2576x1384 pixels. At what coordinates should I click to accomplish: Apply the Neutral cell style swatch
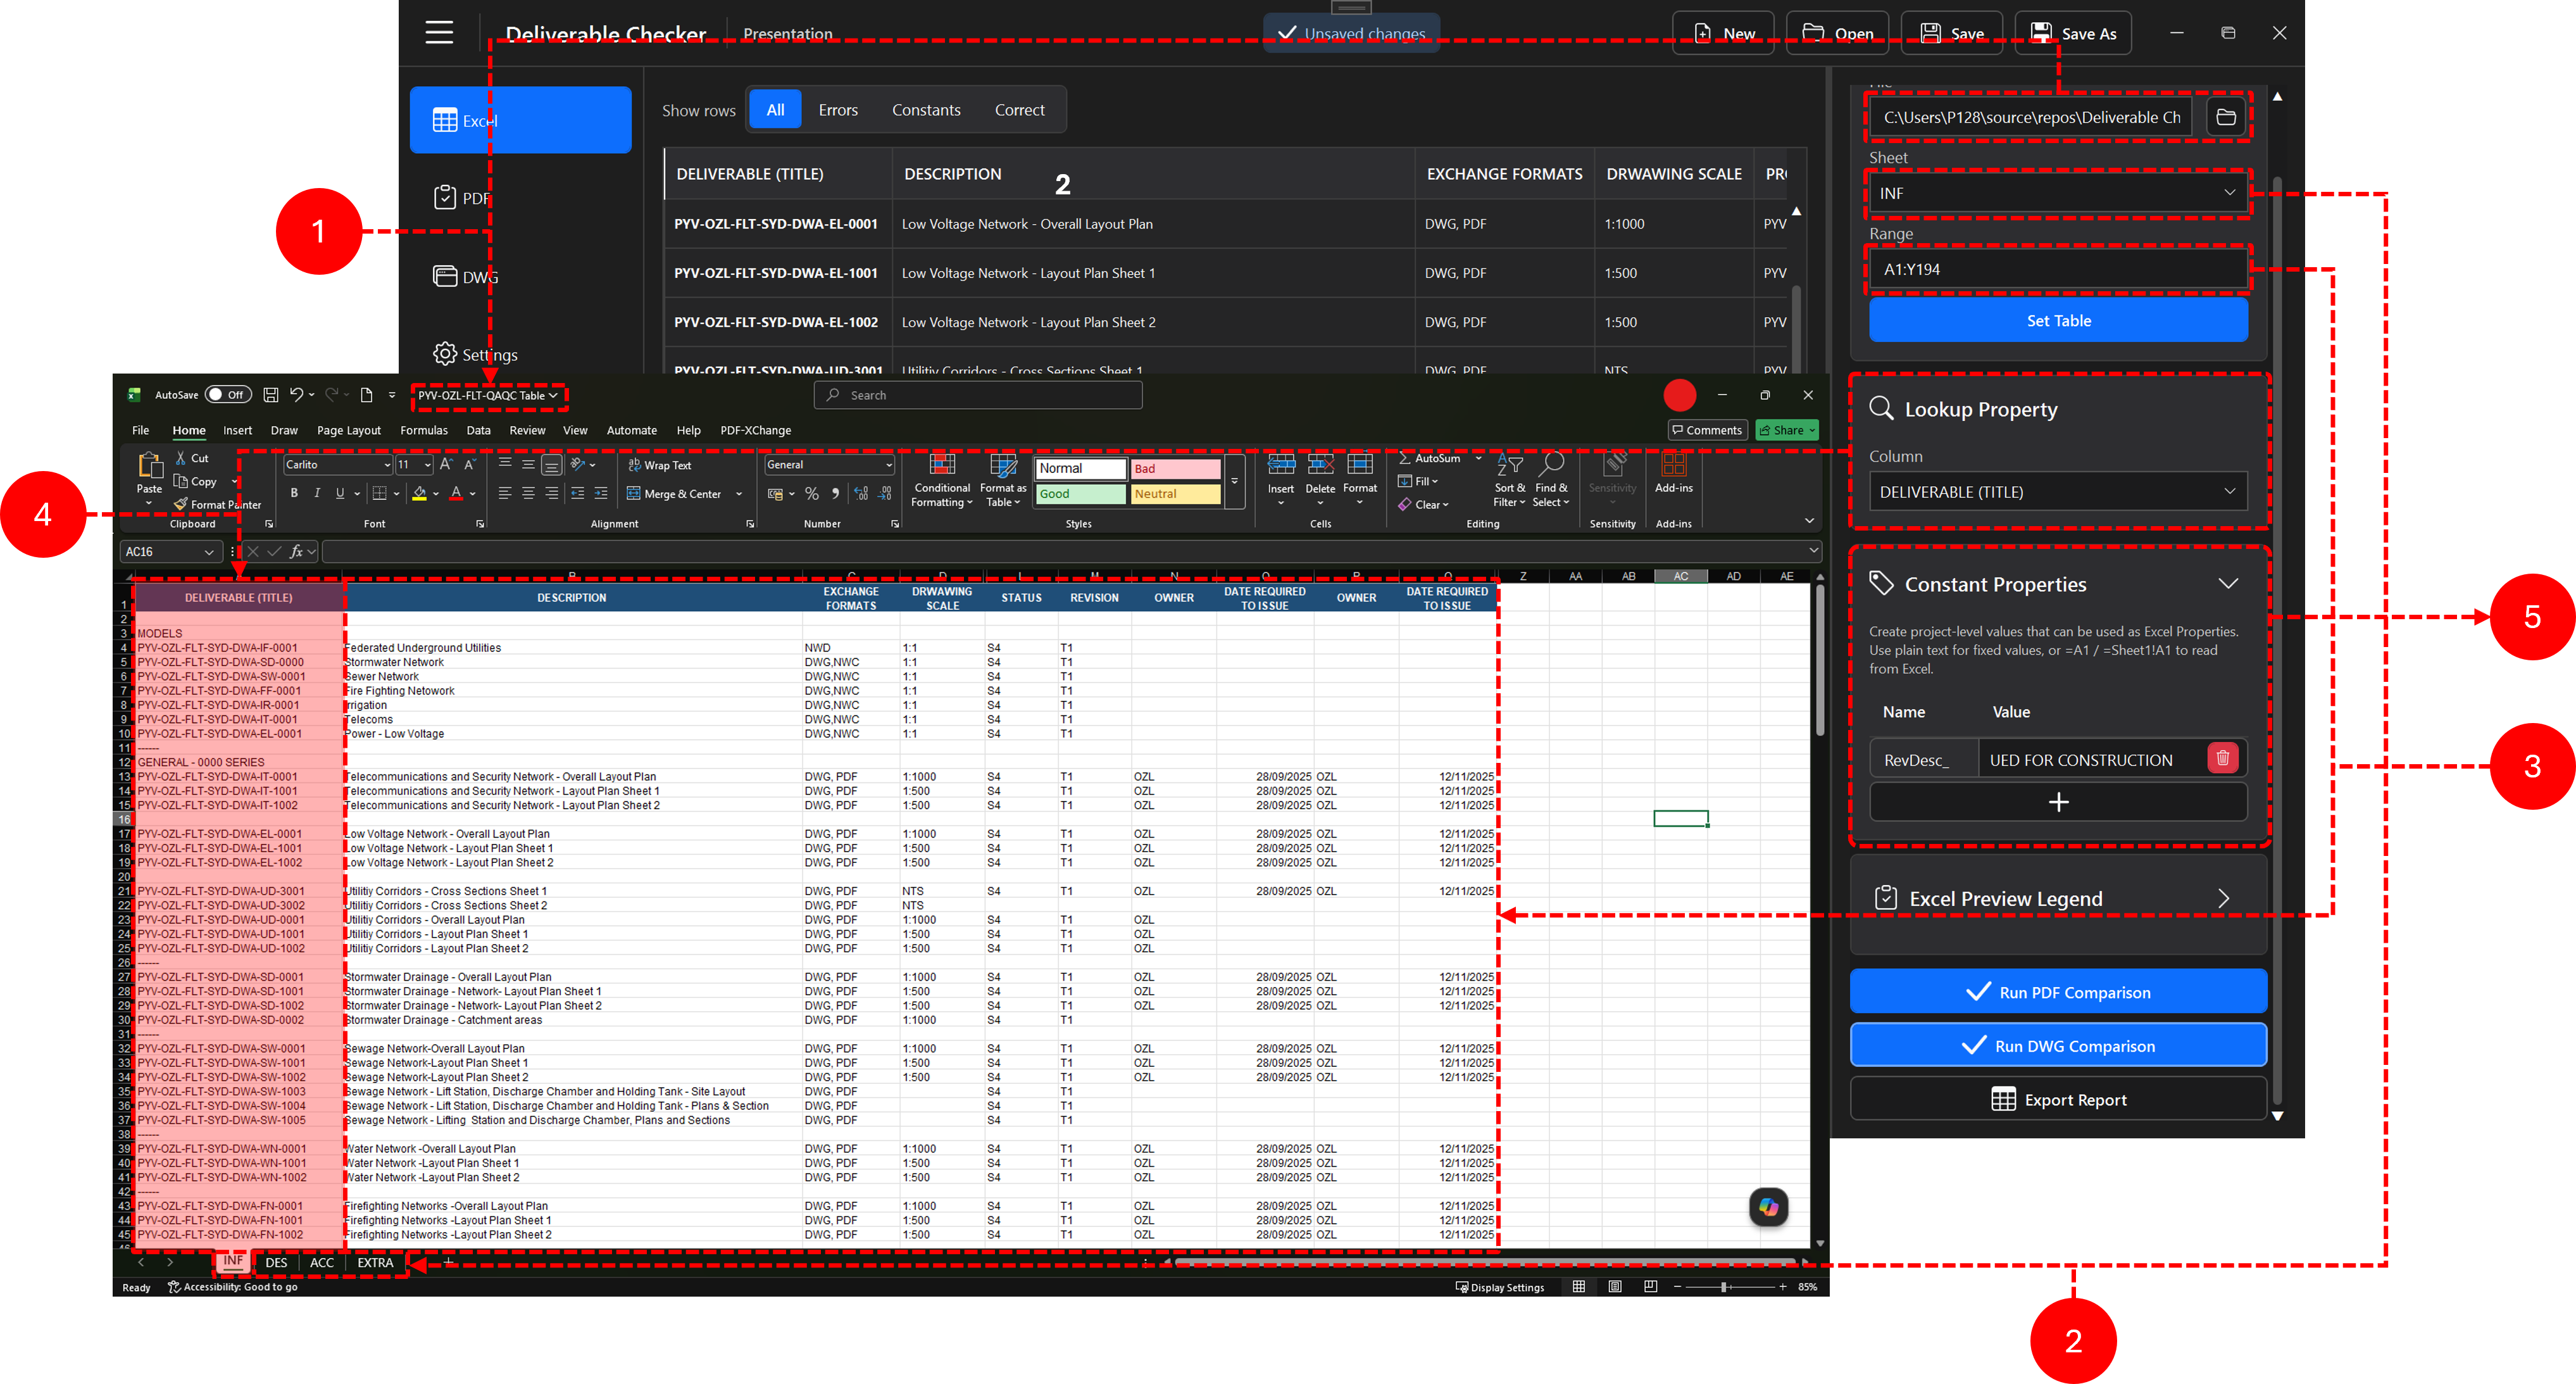click(1175, 494)
